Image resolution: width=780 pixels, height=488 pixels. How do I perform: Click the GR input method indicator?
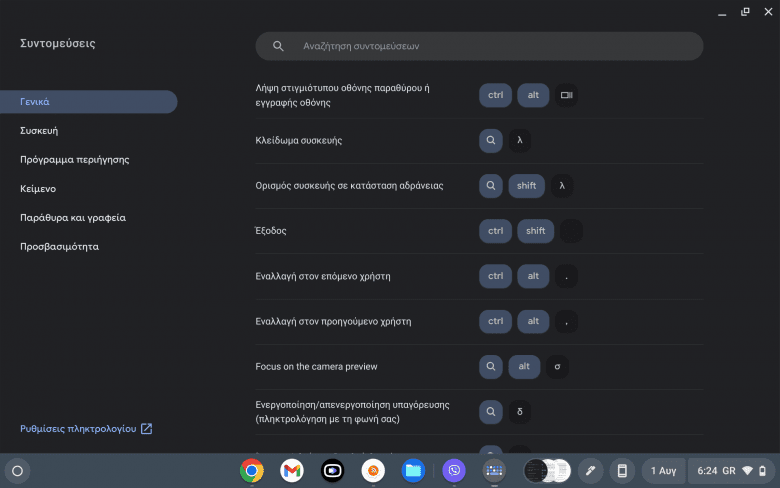click(729, 471)
